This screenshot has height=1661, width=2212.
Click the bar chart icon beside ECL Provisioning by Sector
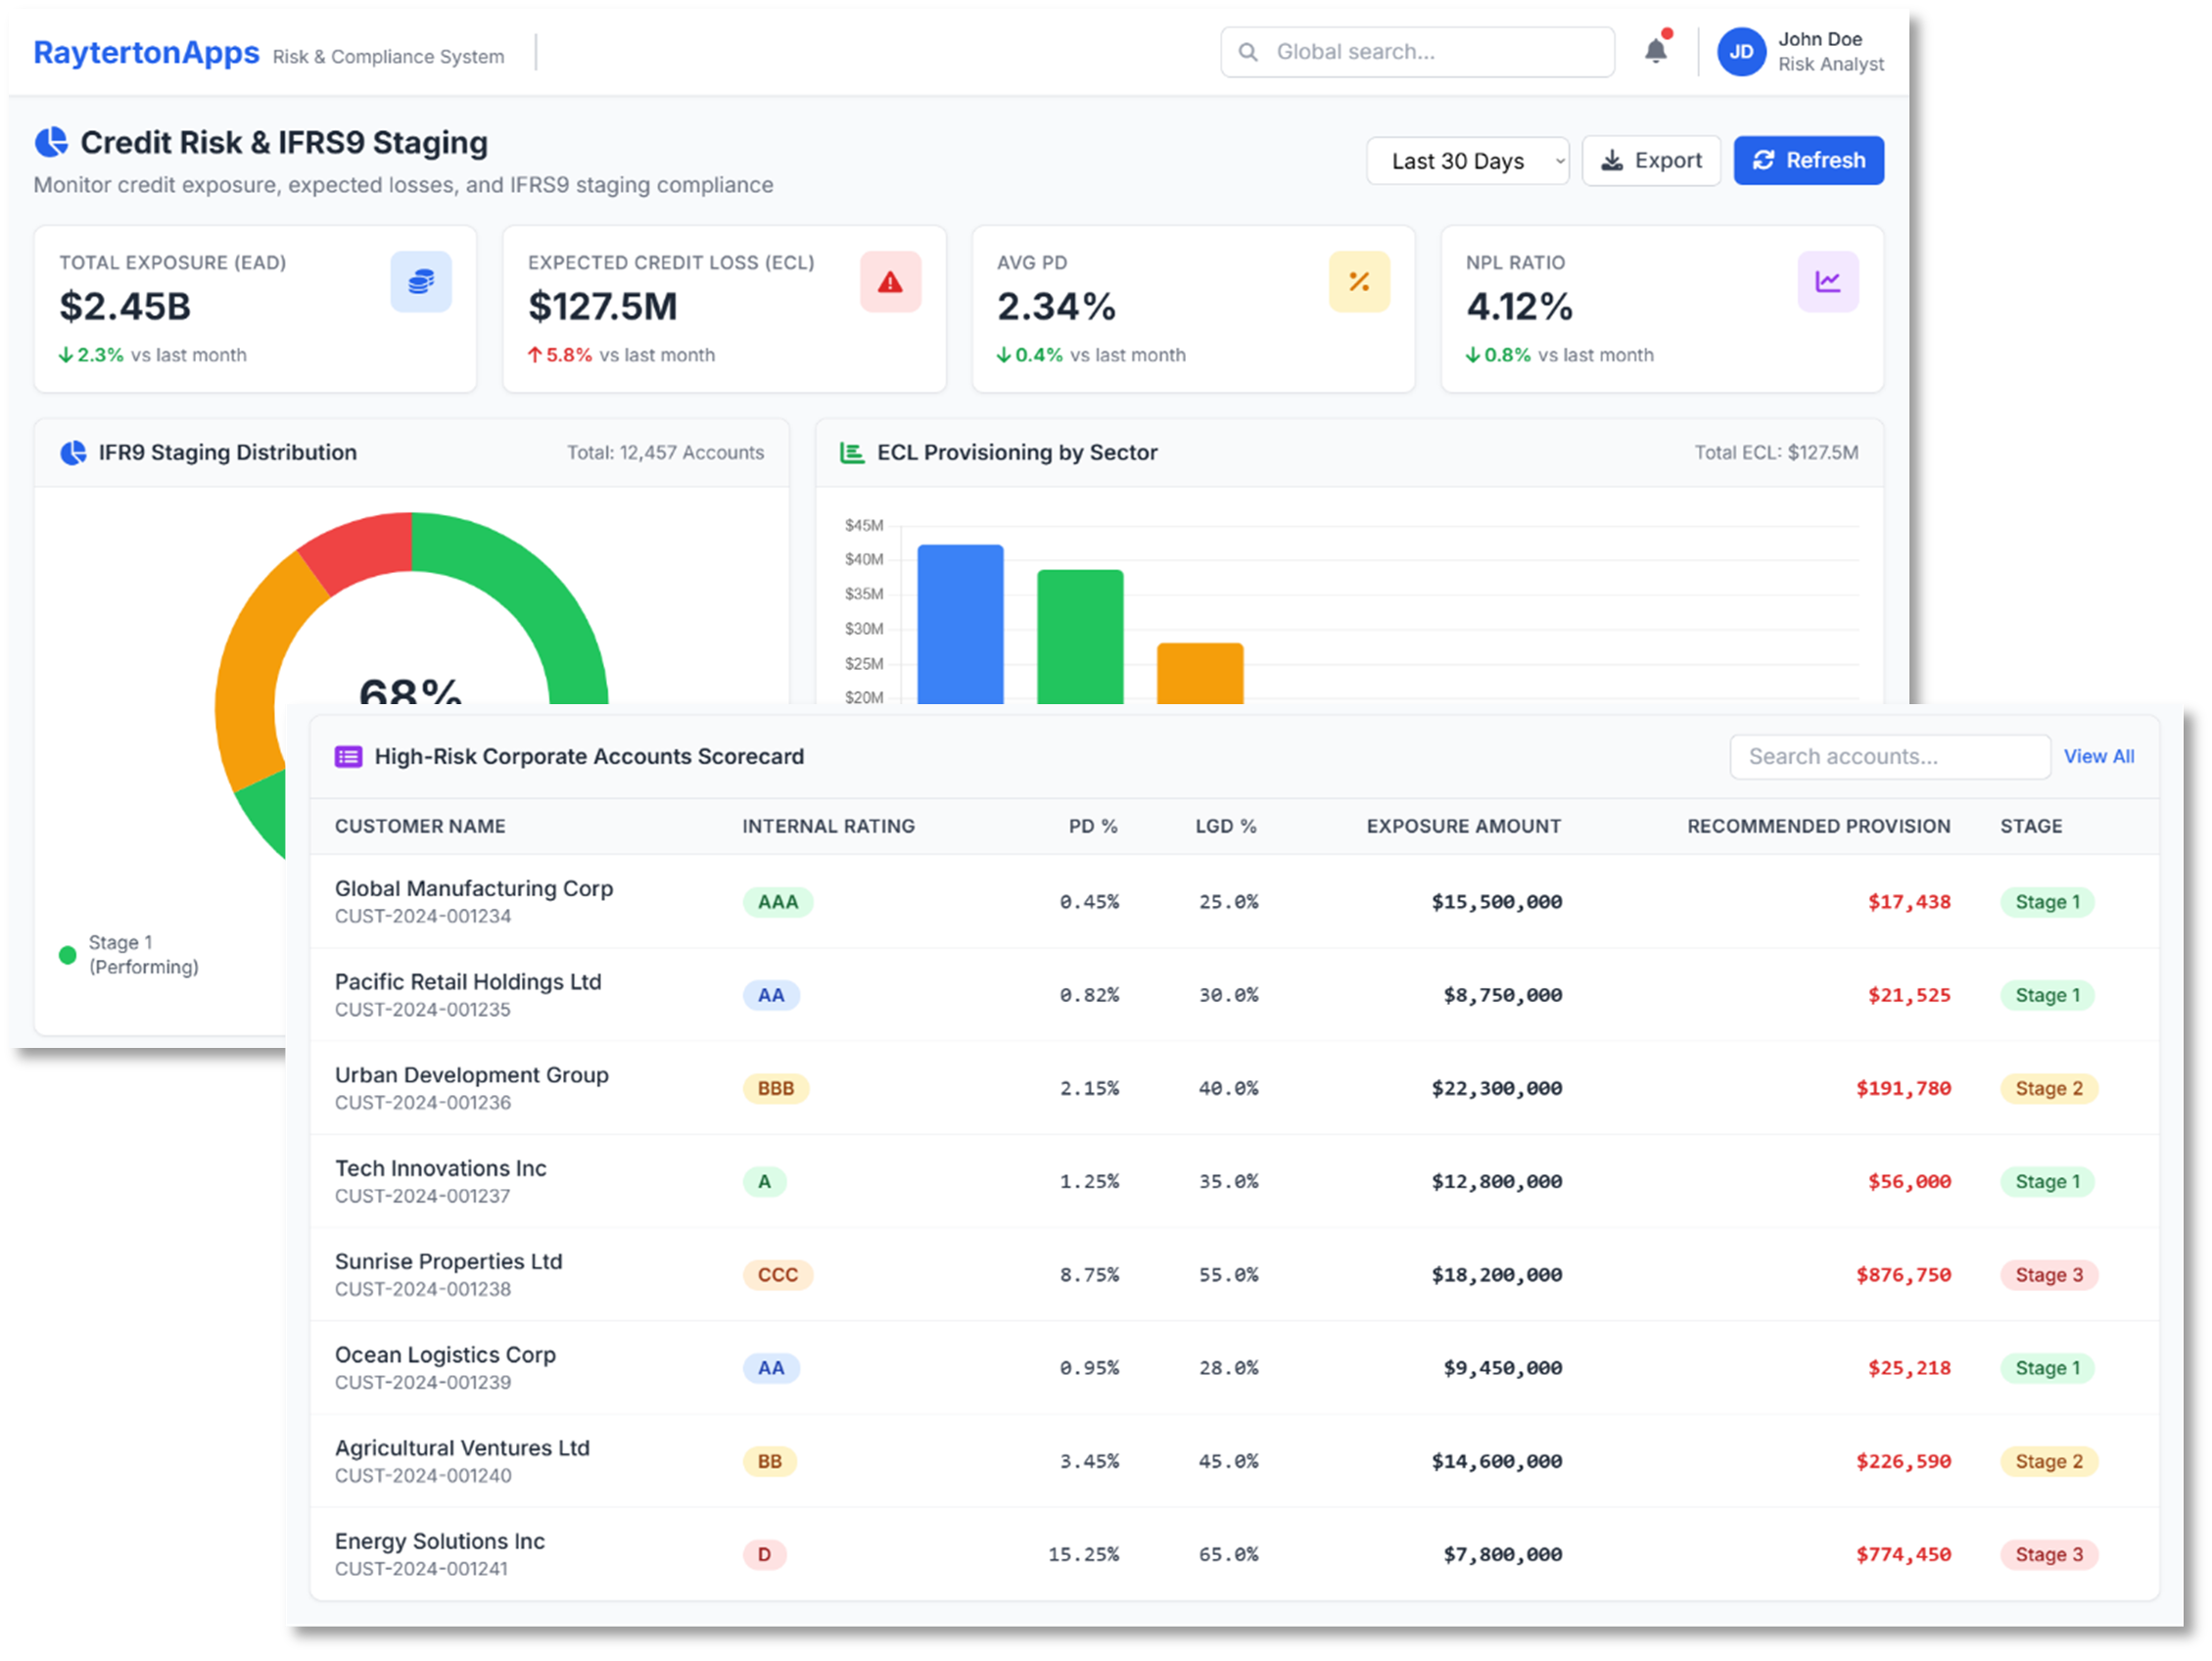pyautogui.click(x=851, y=452)
